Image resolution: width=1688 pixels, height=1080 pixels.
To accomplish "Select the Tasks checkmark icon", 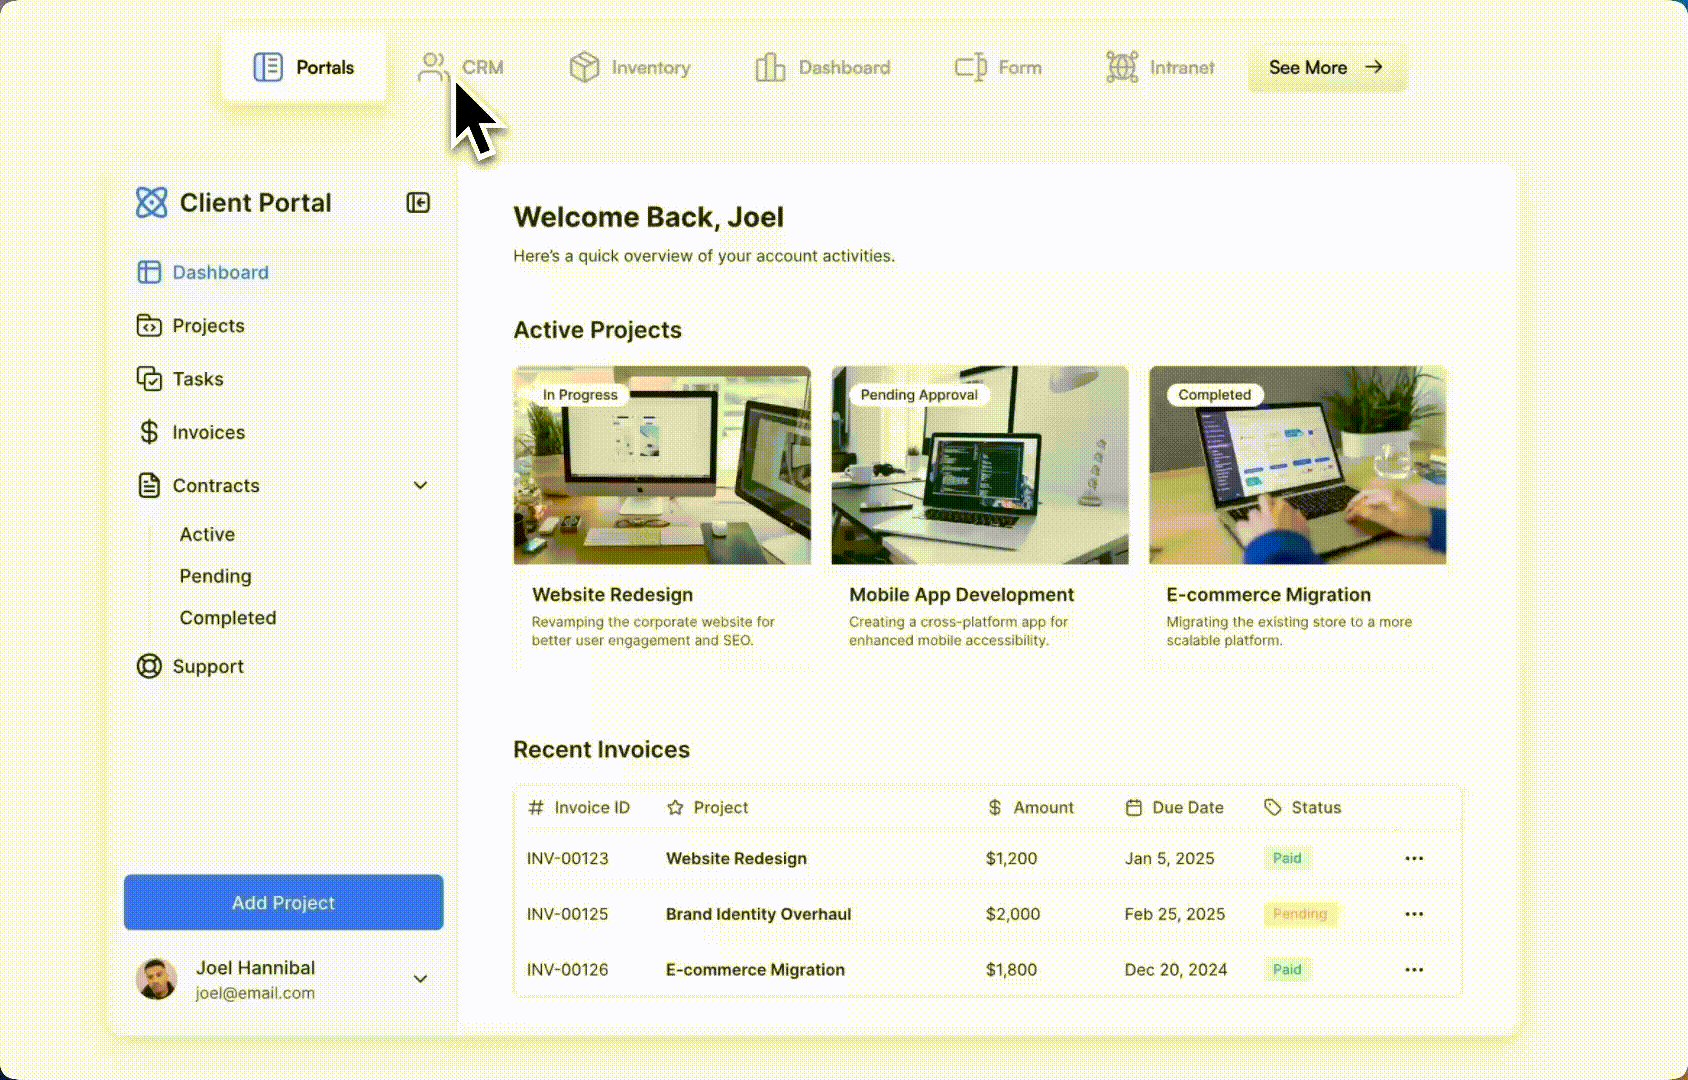I will pos(148,379).
